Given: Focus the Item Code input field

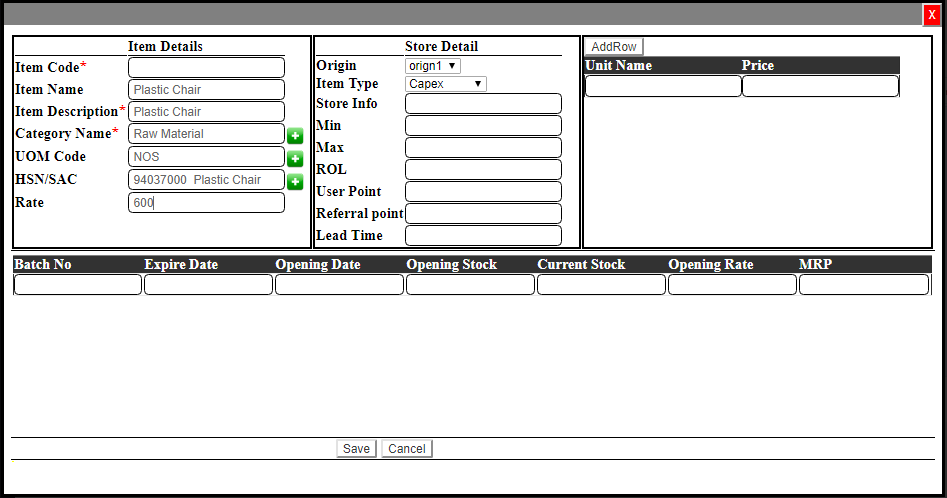Looking at the screenshot, I should pos(206,67).
